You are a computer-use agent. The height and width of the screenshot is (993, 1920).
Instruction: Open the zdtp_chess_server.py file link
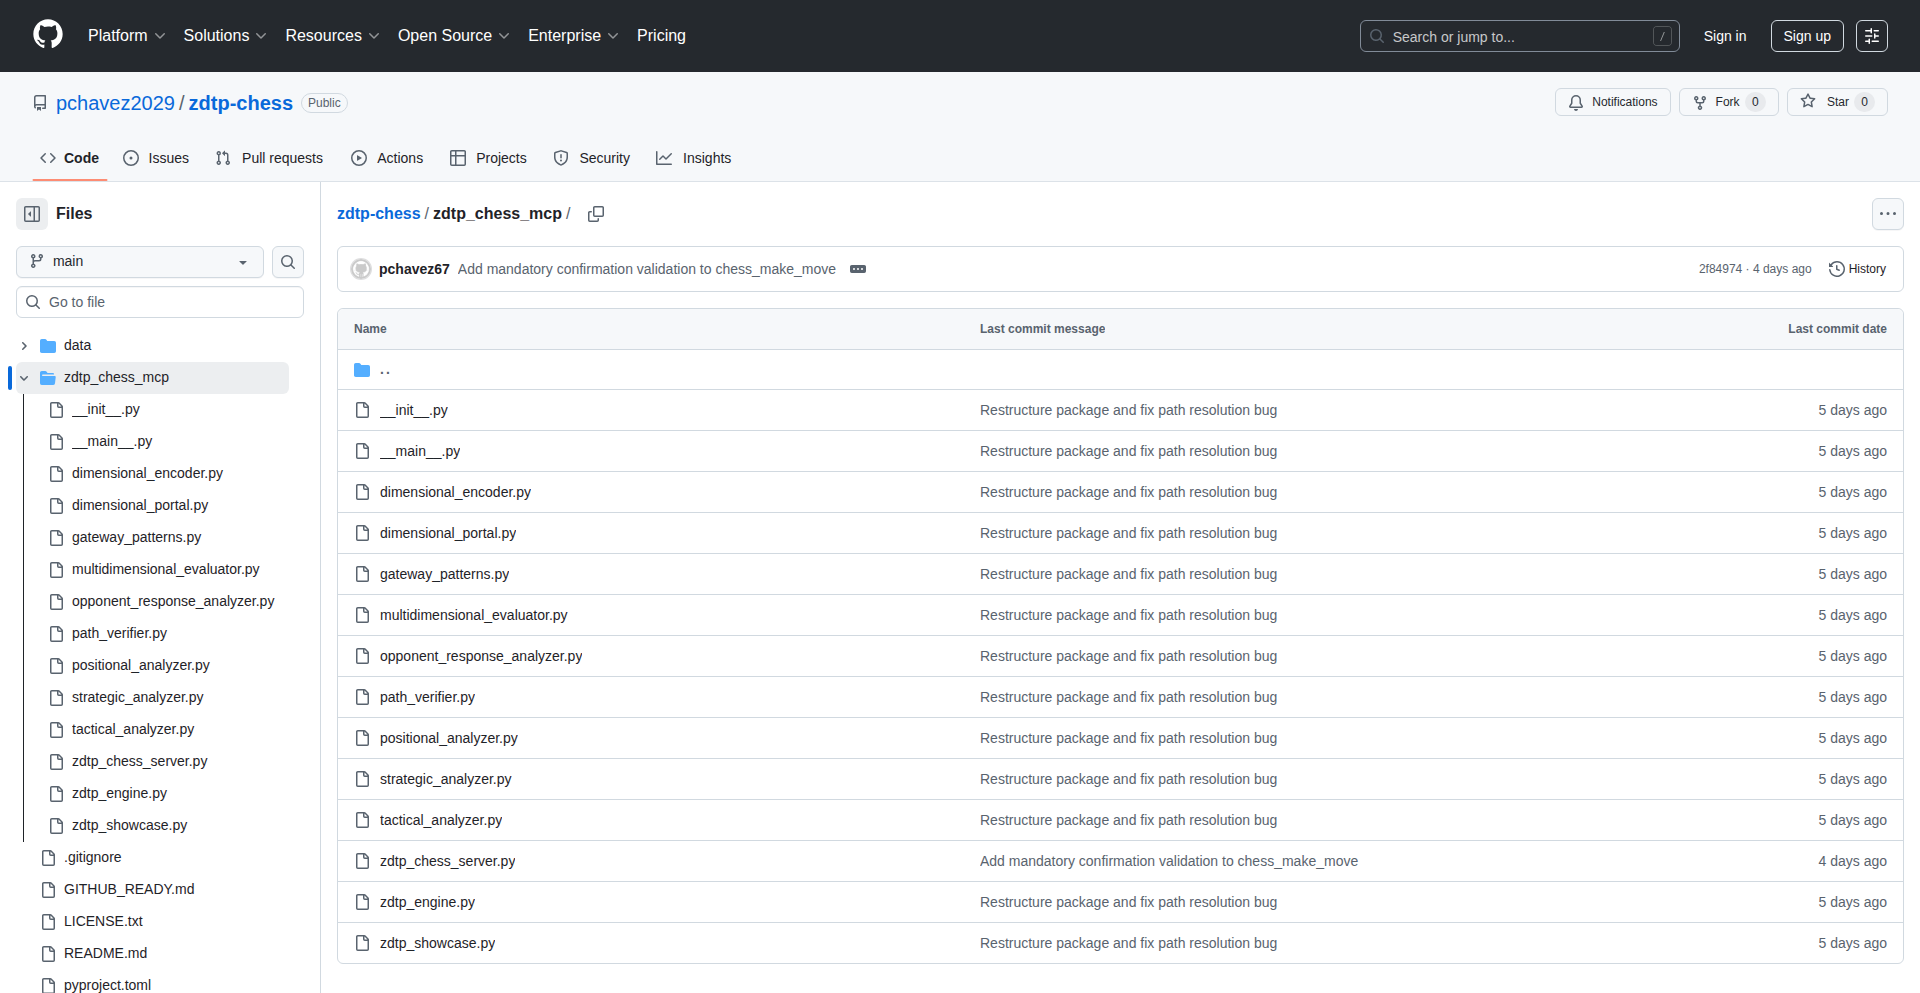447,861
